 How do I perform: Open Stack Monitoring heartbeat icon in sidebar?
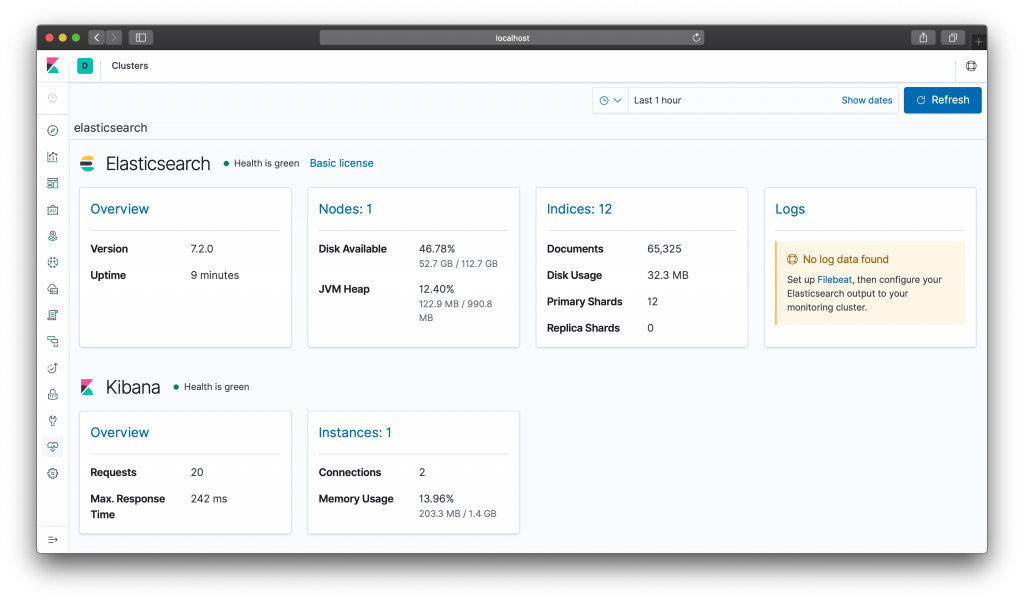[x=53, y=447]
